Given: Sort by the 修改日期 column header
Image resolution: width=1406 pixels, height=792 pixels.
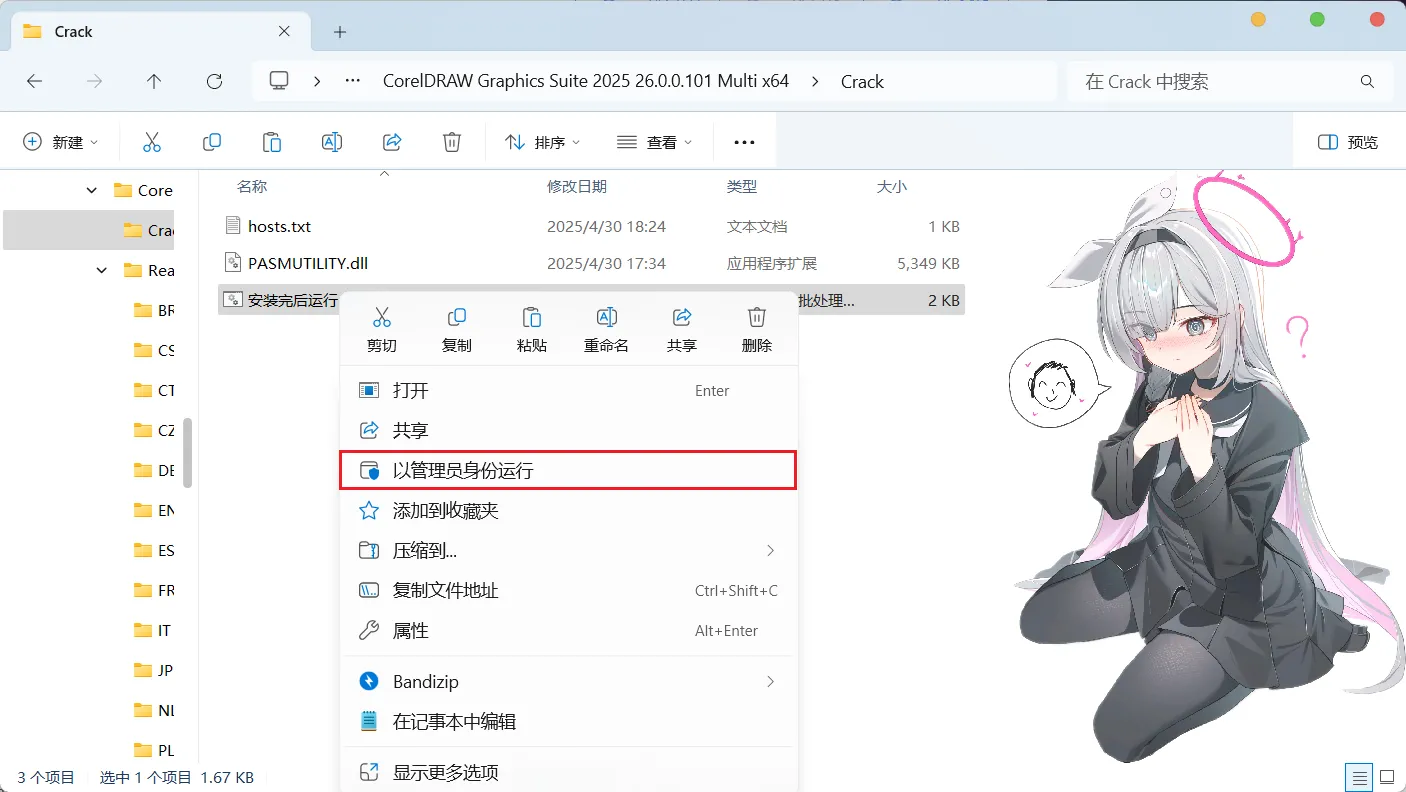Looking at the screenshot, I should click(x=577, y=187).
